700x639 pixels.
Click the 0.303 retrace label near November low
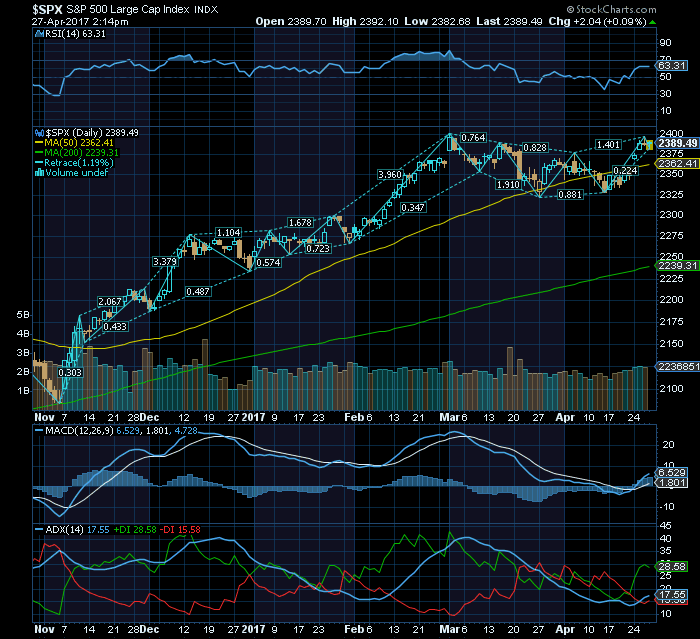click(71, 372)
